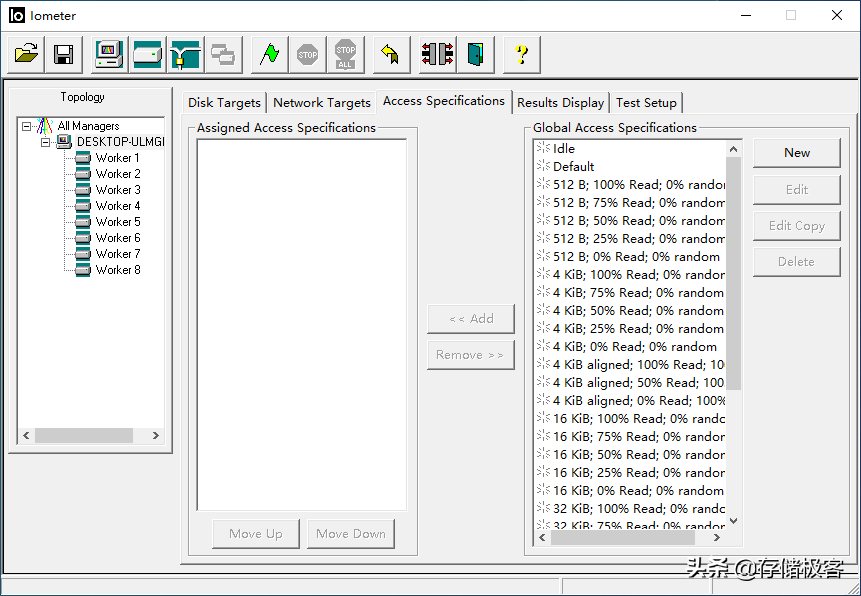Open the About help question mark icon
Viewport: 861px width, 596px height.
[521, 55]
